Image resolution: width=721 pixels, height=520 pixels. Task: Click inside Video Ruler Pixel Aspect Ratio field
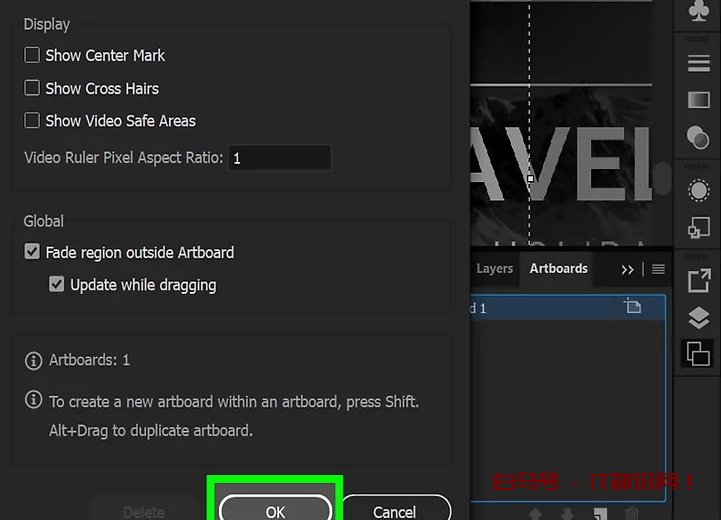pos(279,158)
